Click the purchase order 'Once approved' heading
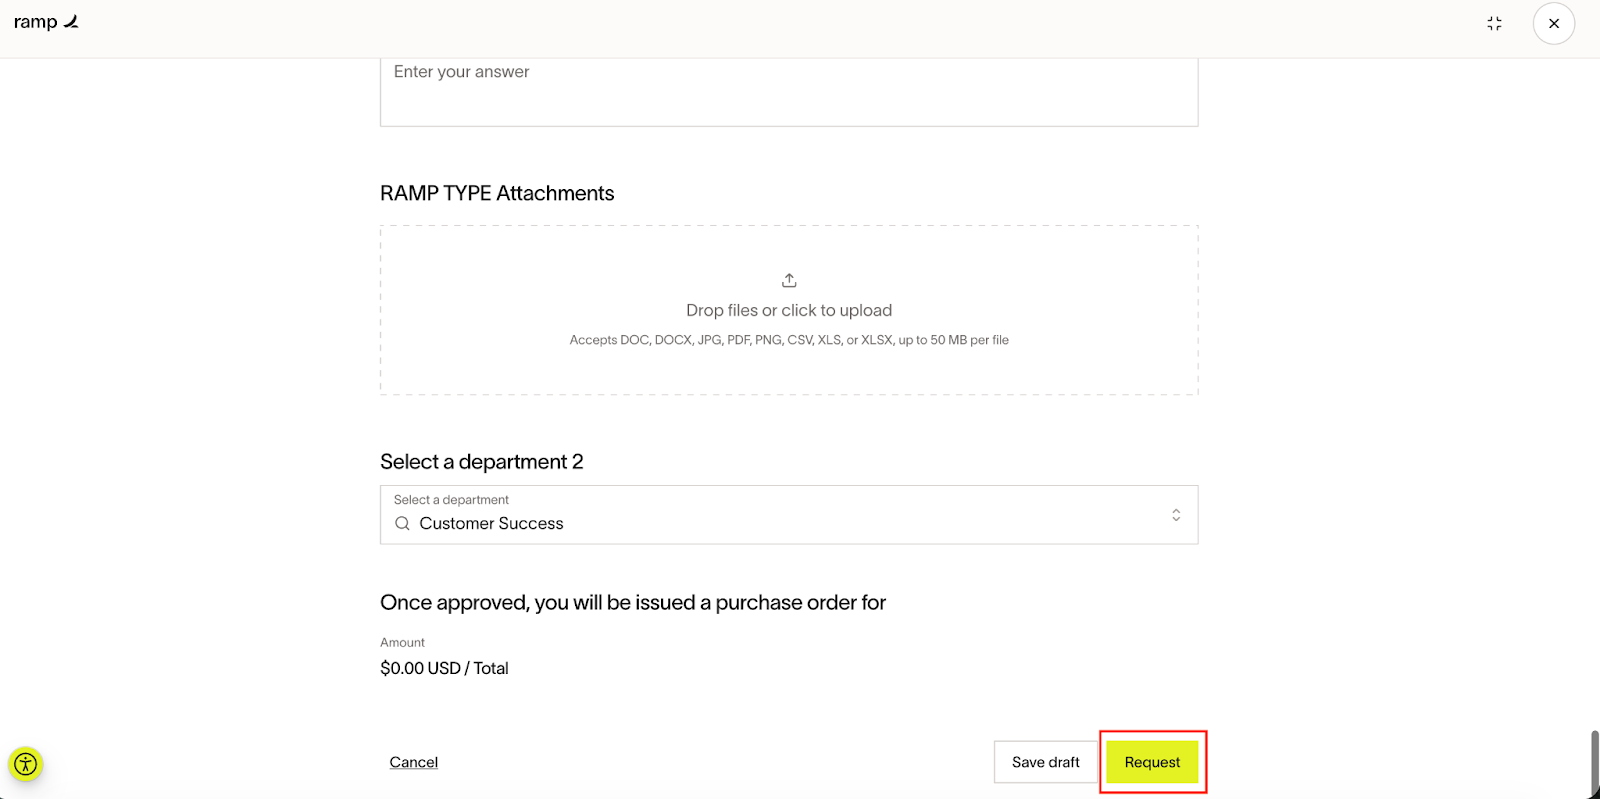Viewport: 1600px width, 799px height. 632,603
